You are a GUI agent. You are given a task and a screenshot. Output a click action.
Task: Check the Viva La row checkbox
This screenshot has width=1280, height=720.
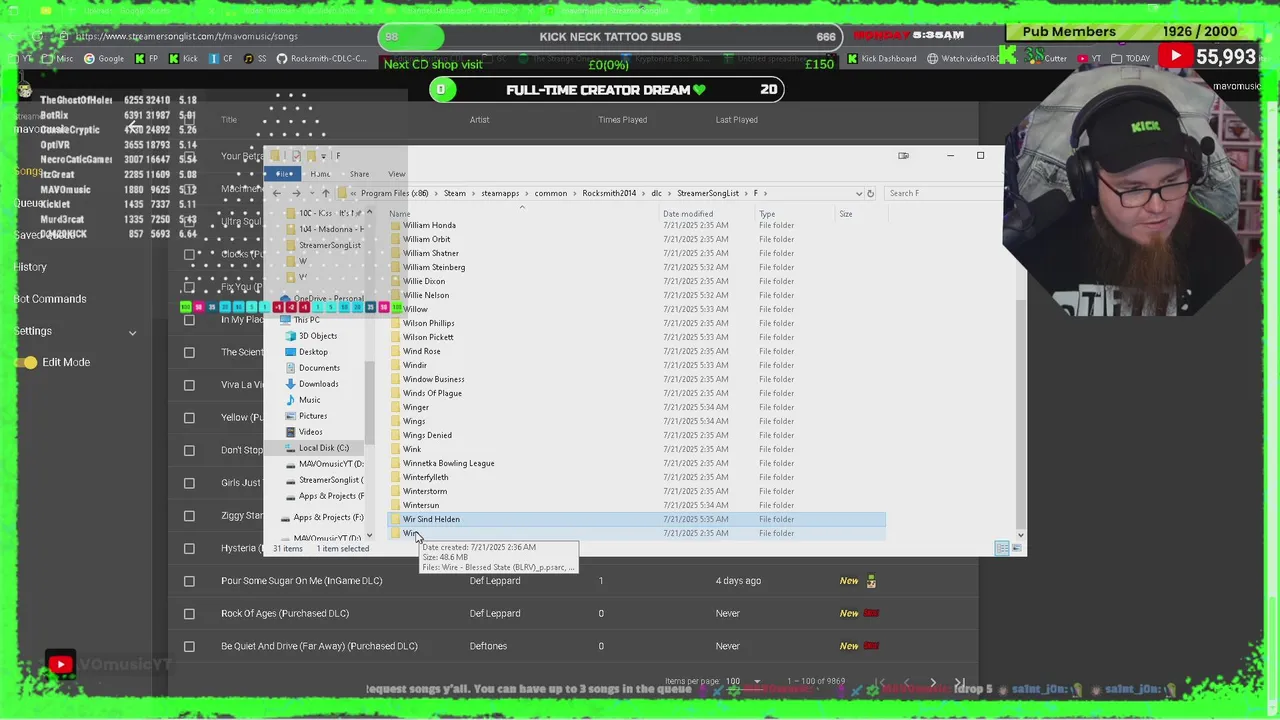(189, 385)
